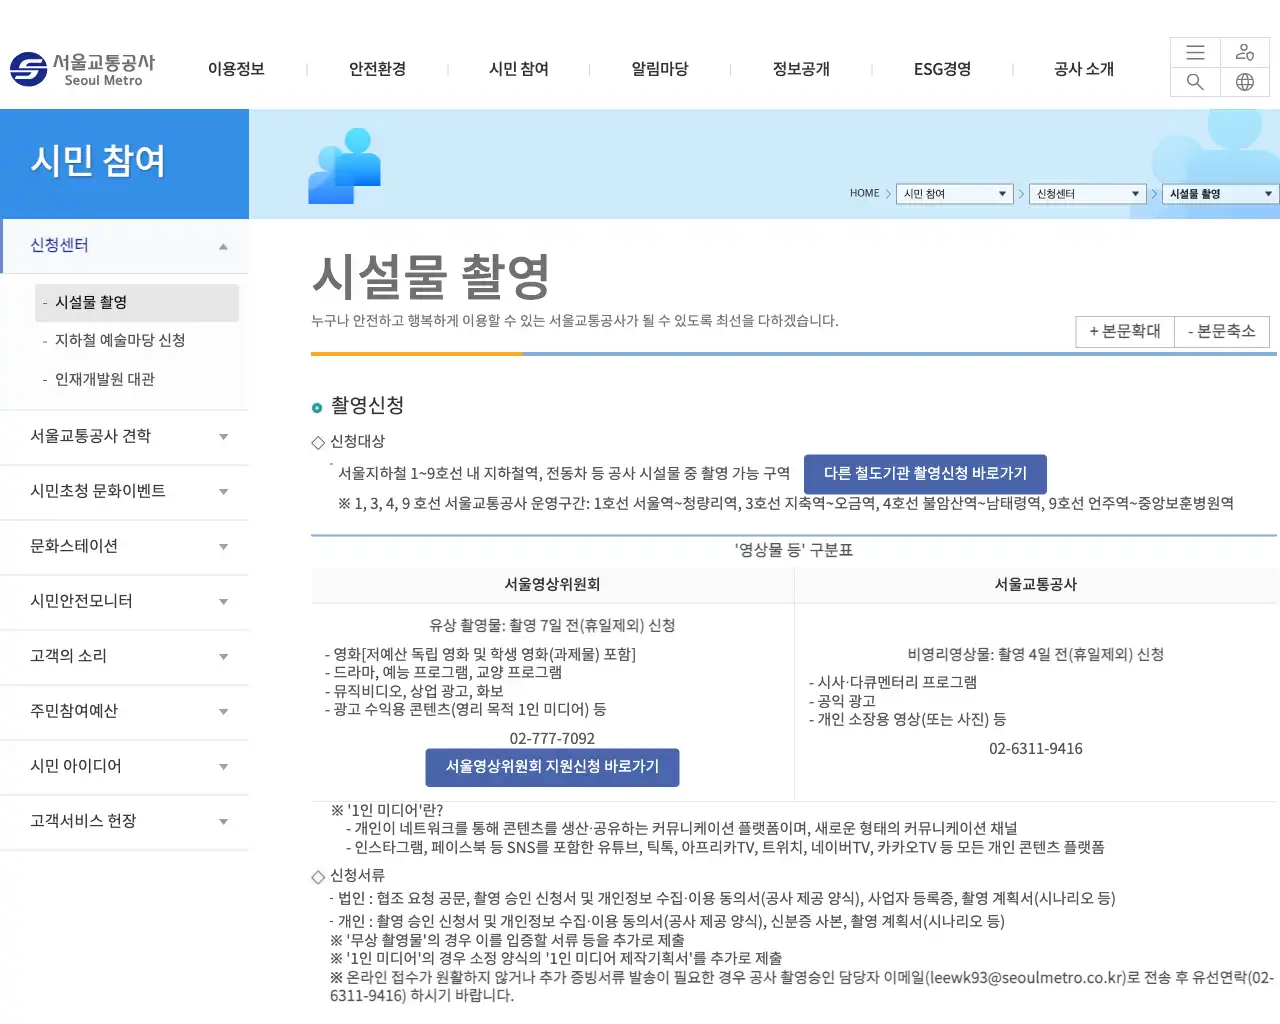This screenshot has height=1024, width=1280.
Task: Open 안전환경 top menu
Action: [377, 69]
